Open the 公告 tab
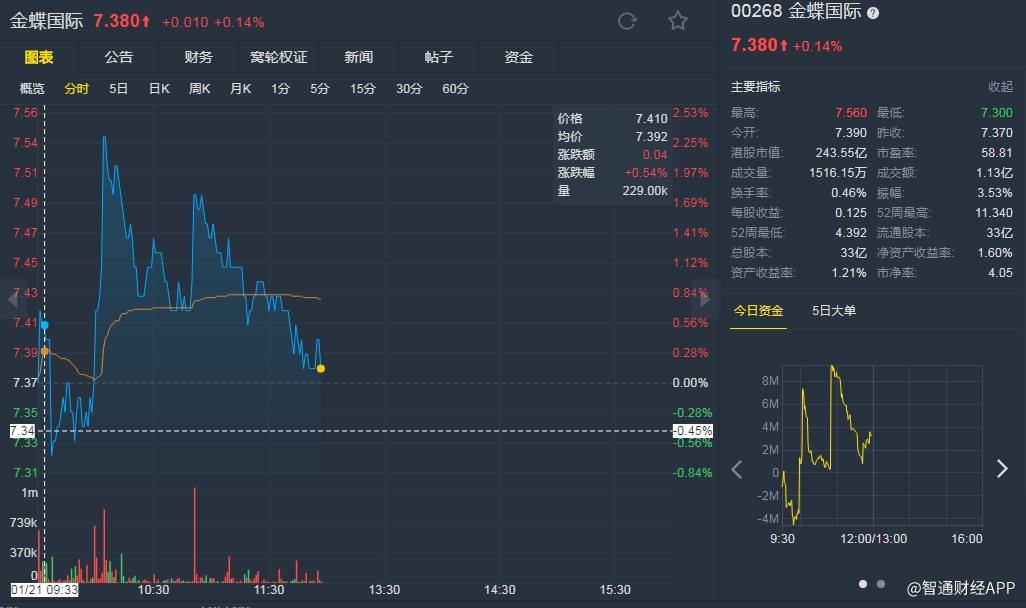The width and height of the screenshot is (1026, 608). click(x=118, y=57)
